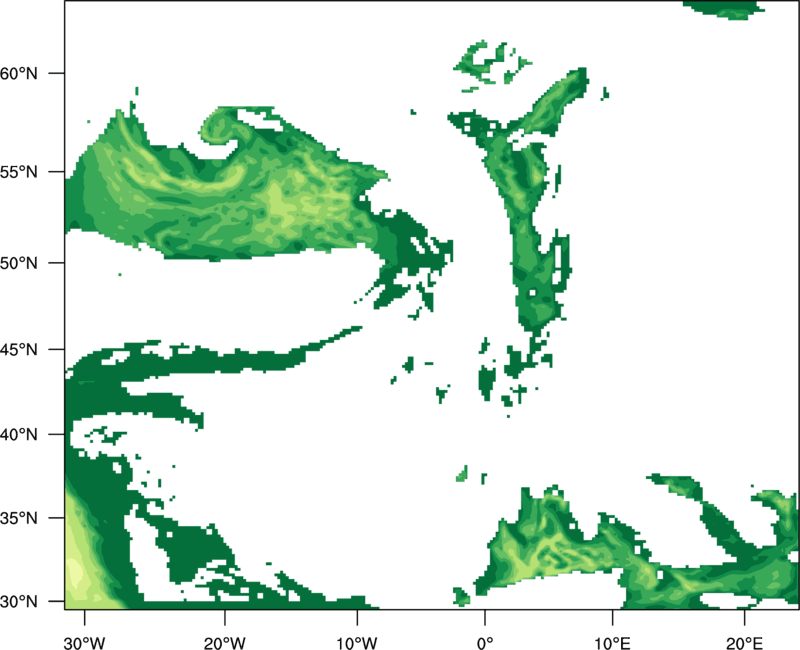The height and width of the screenshot is (650, 800).
Task: Click the 20°W longitude label
Action: click(225, 643)
